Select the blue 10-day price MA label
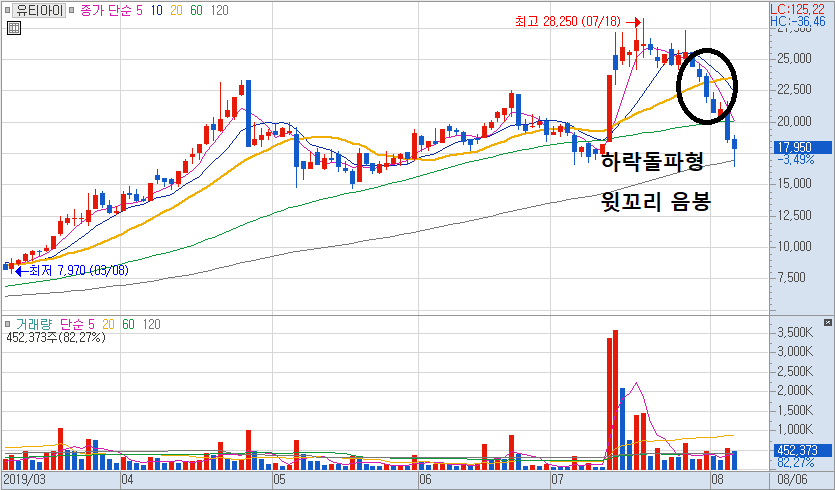 click(x=157, y=10)
